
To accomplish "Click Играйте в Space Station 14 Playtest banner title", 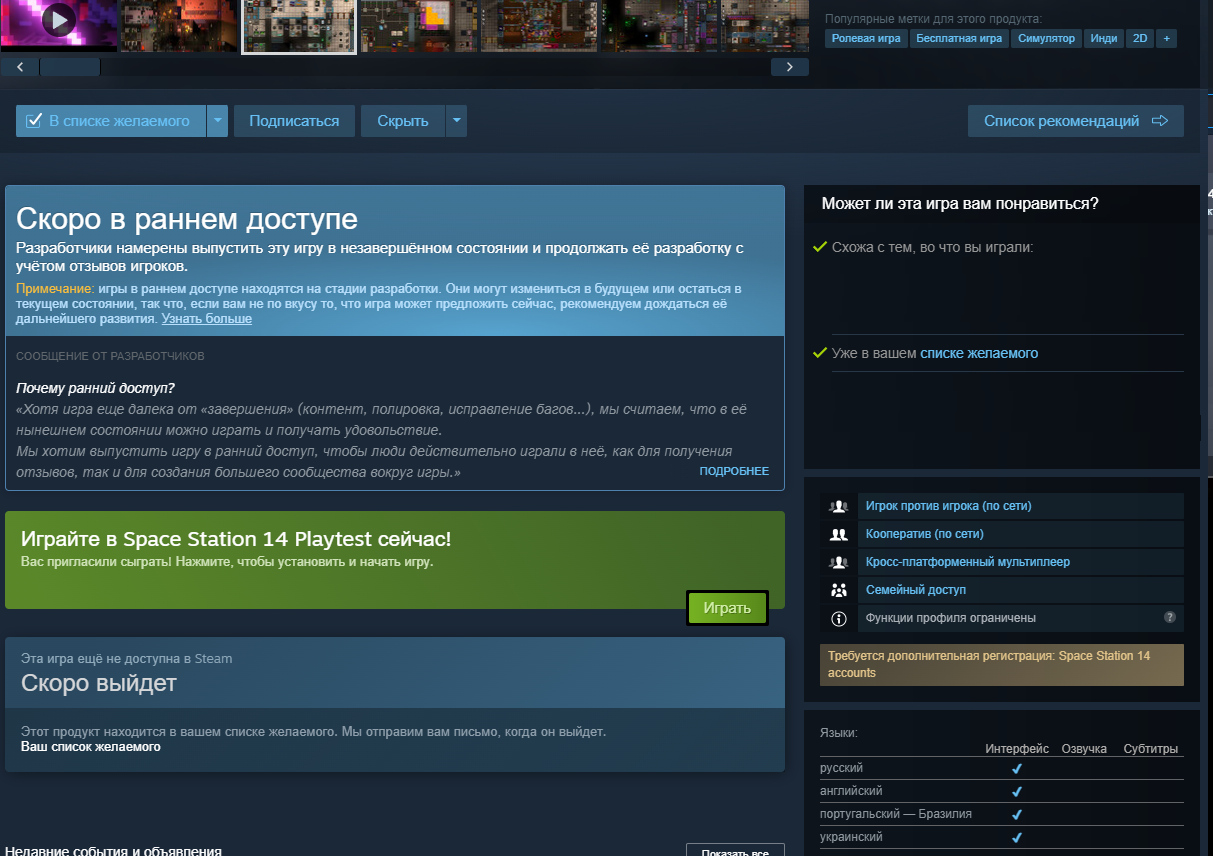I will (236, 539).
